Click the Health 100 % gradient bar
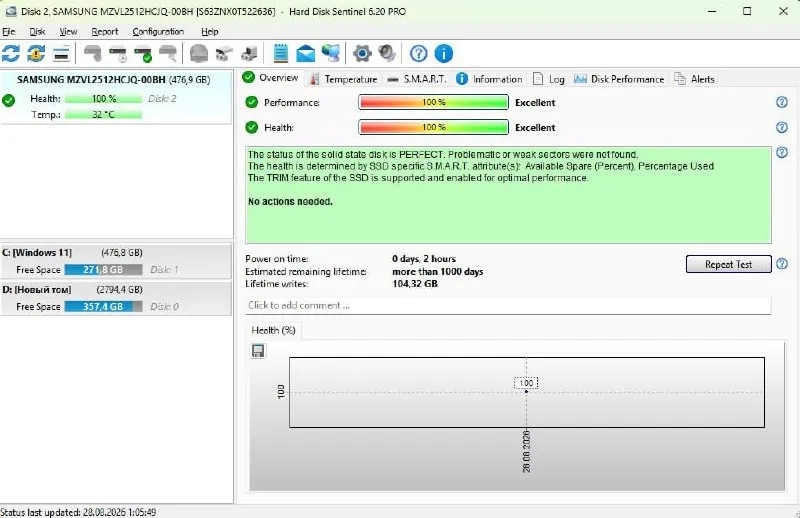Viewport: 800px width, 518px height. 434,127
